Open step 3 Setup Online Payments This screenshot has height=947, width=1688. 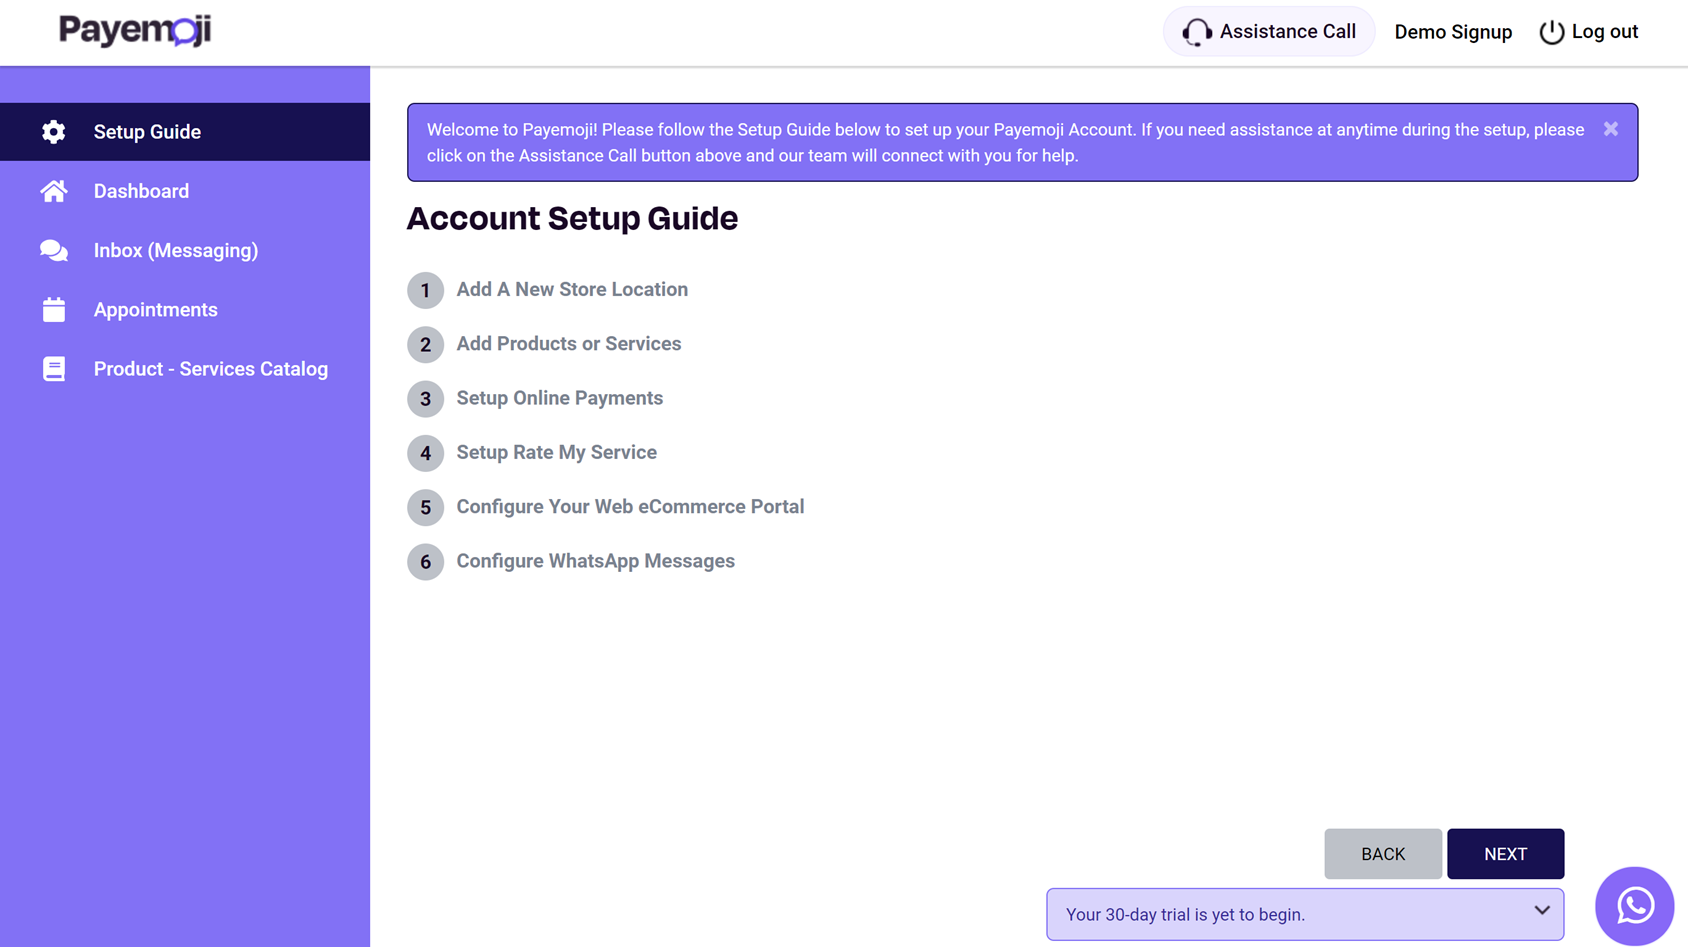coord(559,398)
